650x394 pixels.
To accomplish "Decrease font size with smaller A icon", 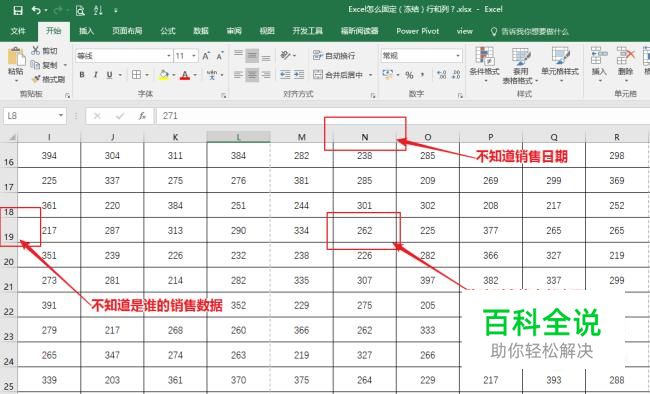I will tap(220, 56).
